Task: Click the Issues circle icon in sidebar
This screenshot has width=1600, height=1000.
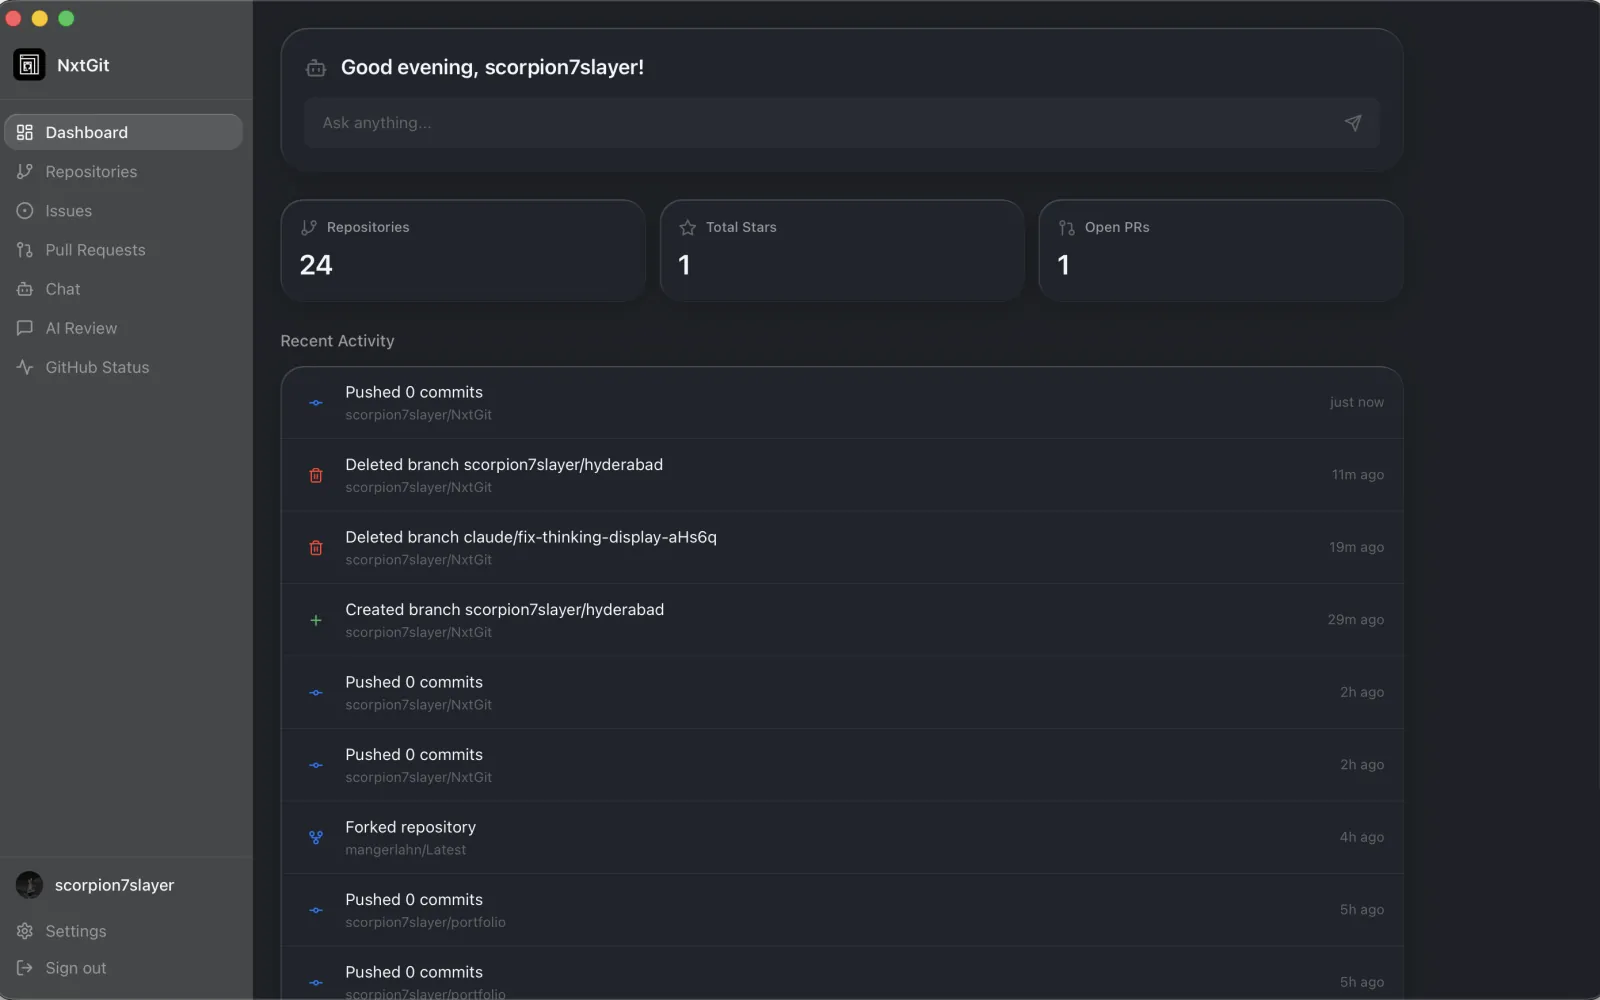Action: 25,211
